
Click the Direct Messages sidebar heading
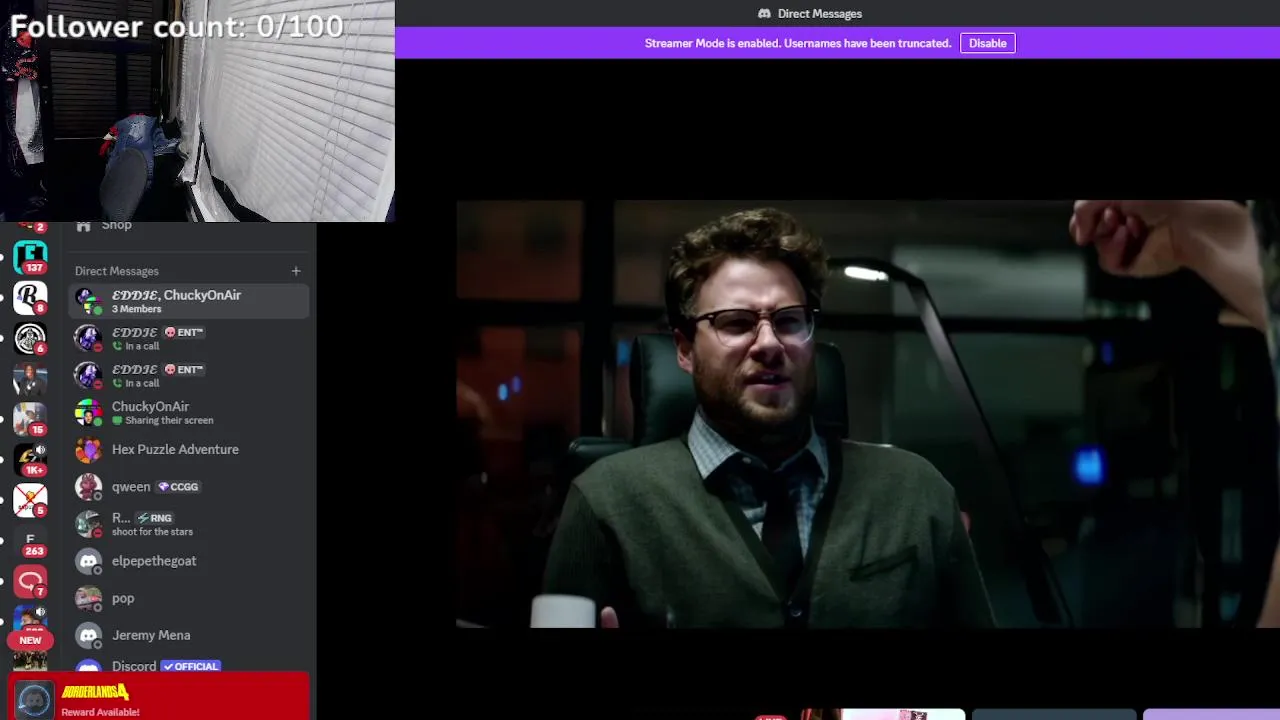(x=117, y=271)
